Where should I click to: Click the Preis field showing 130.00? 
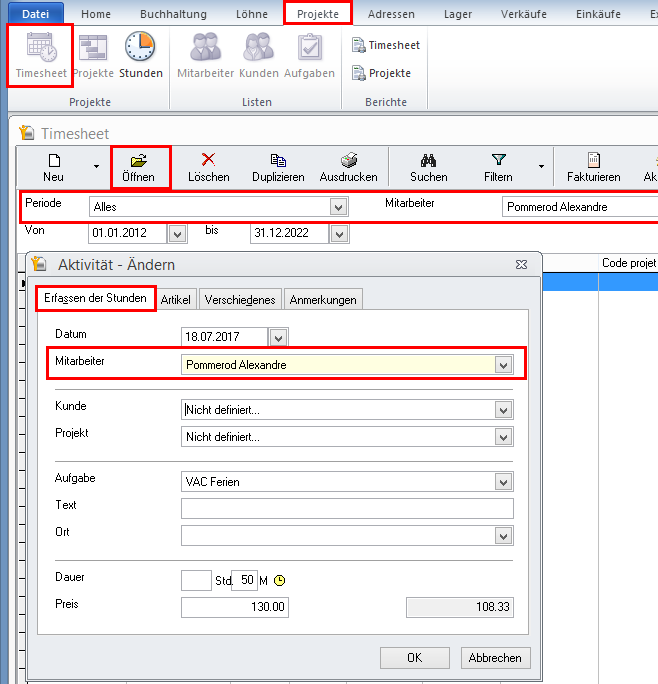(x=235, y=607)
